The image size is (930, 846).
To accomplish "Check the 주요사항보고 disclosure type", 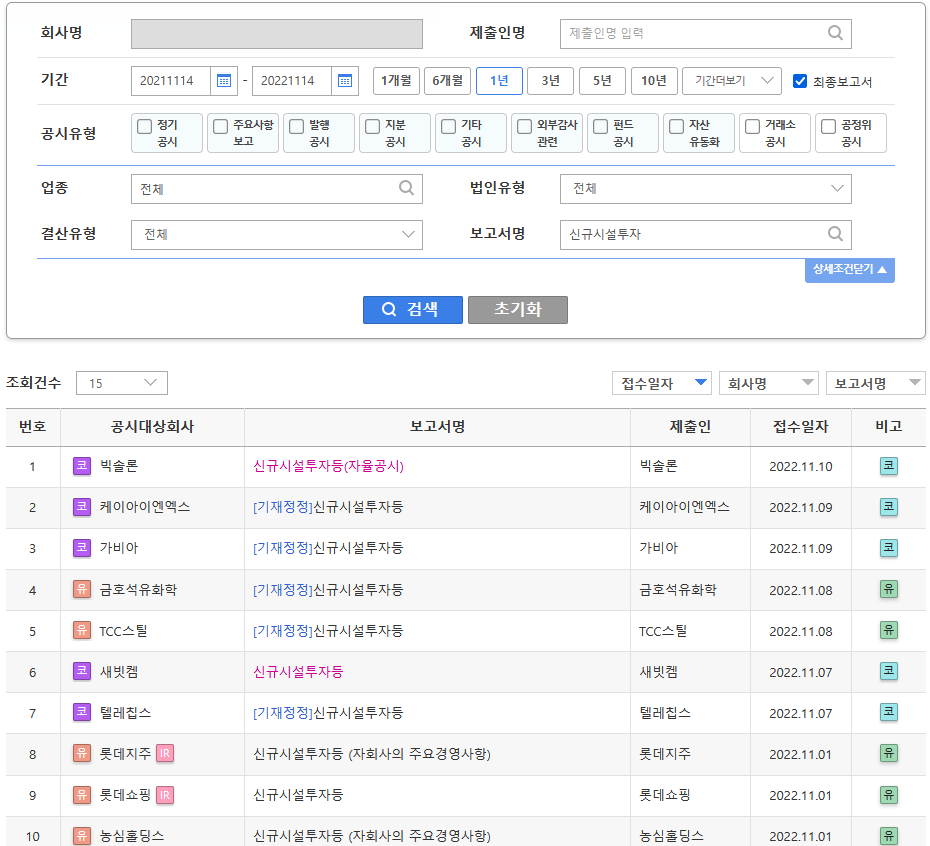I will (220, 126).
